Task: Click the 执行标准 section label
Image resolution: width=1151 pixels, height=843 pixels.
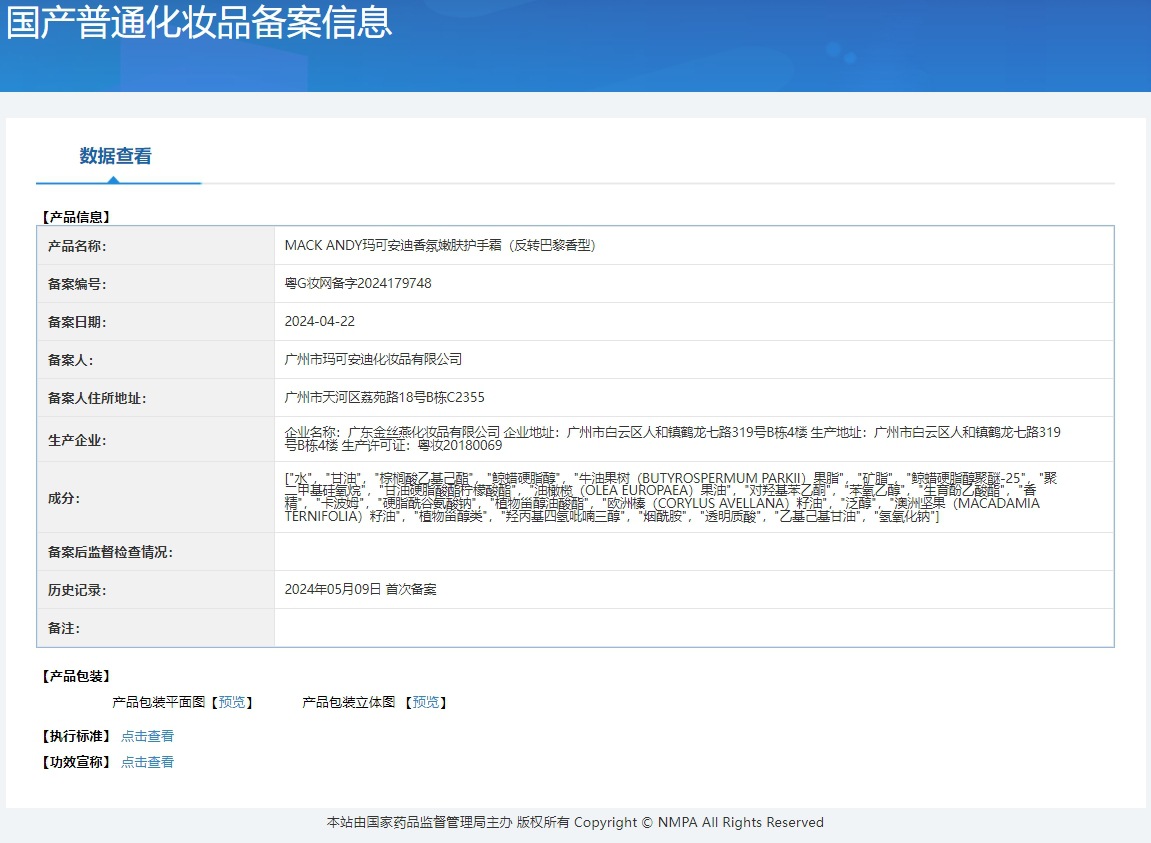Action: click(x=76, y=736)
